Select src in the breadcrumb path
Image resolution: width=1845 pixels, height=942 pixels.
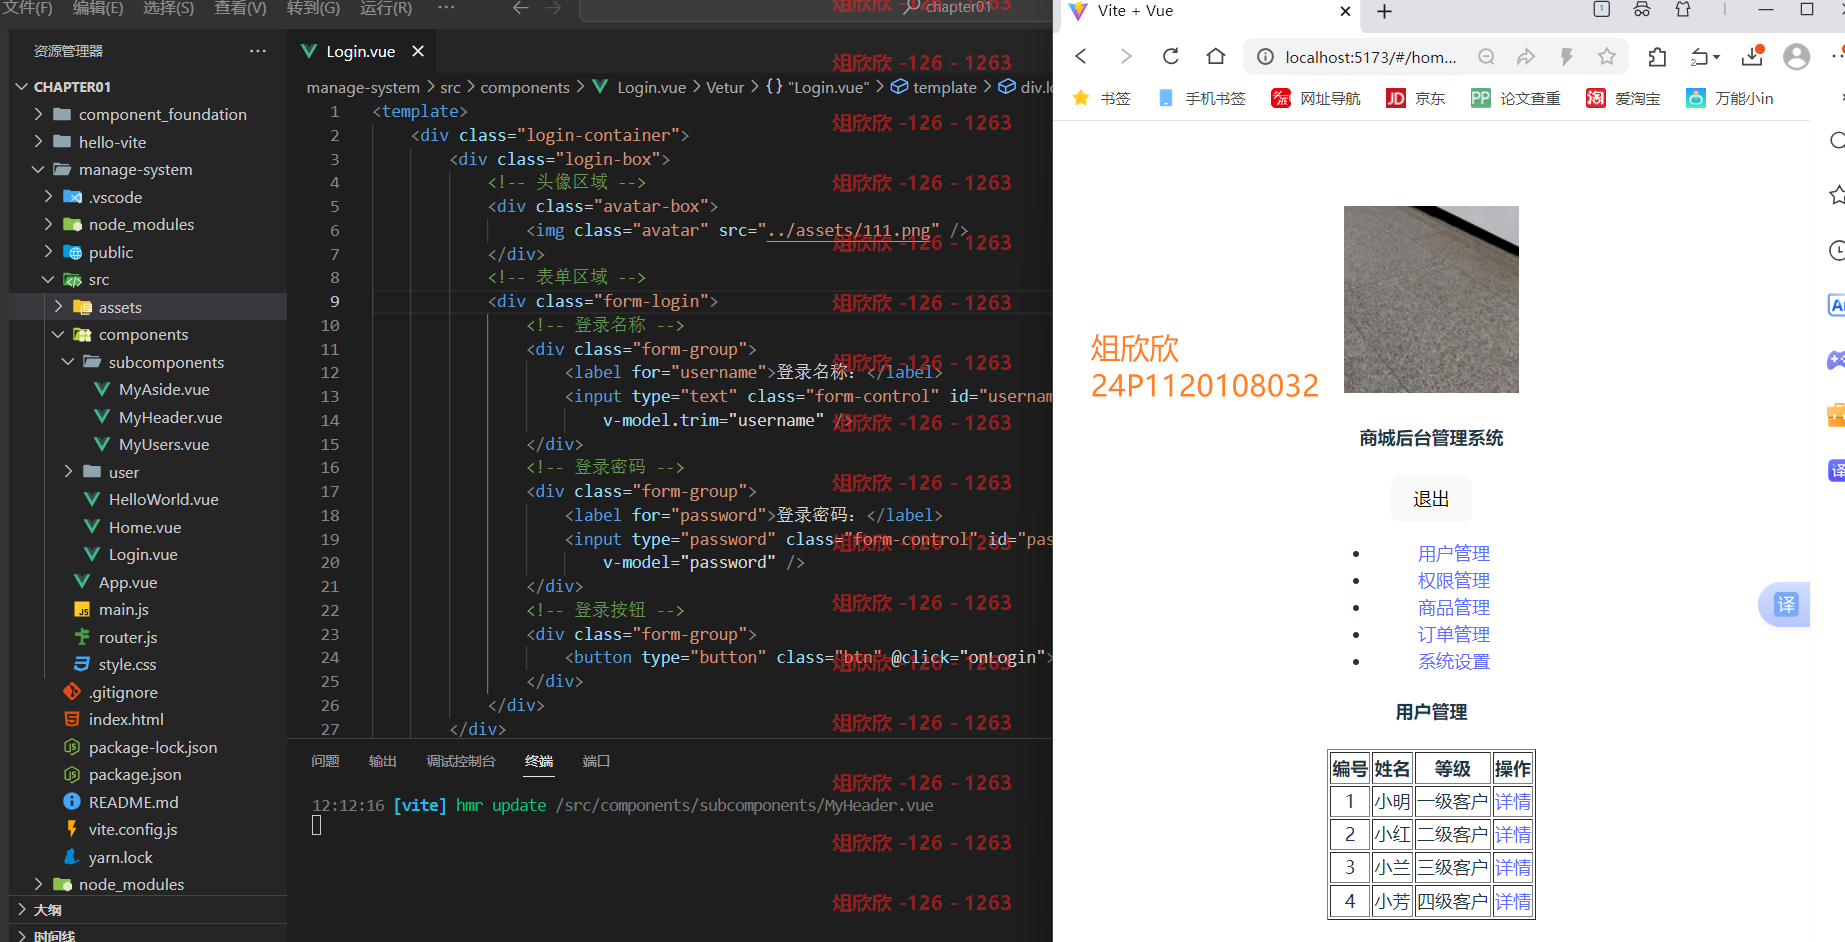pos(451,87)
